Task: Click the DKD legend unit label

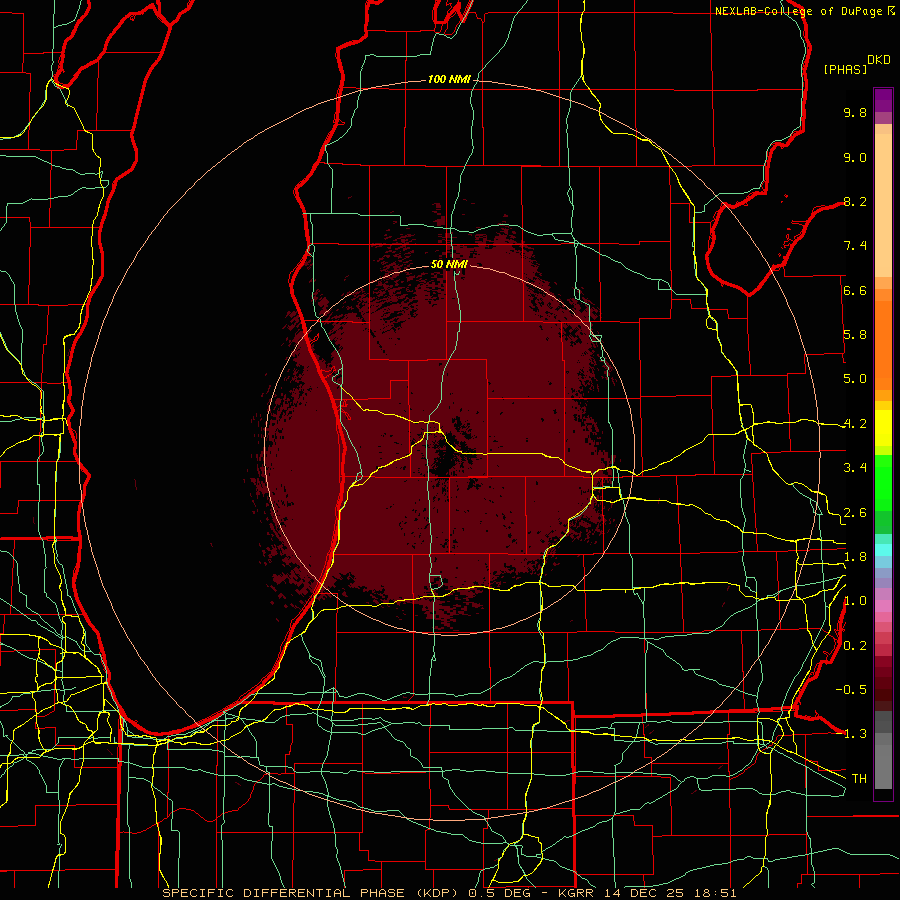Action: click(x=879, y=60)
